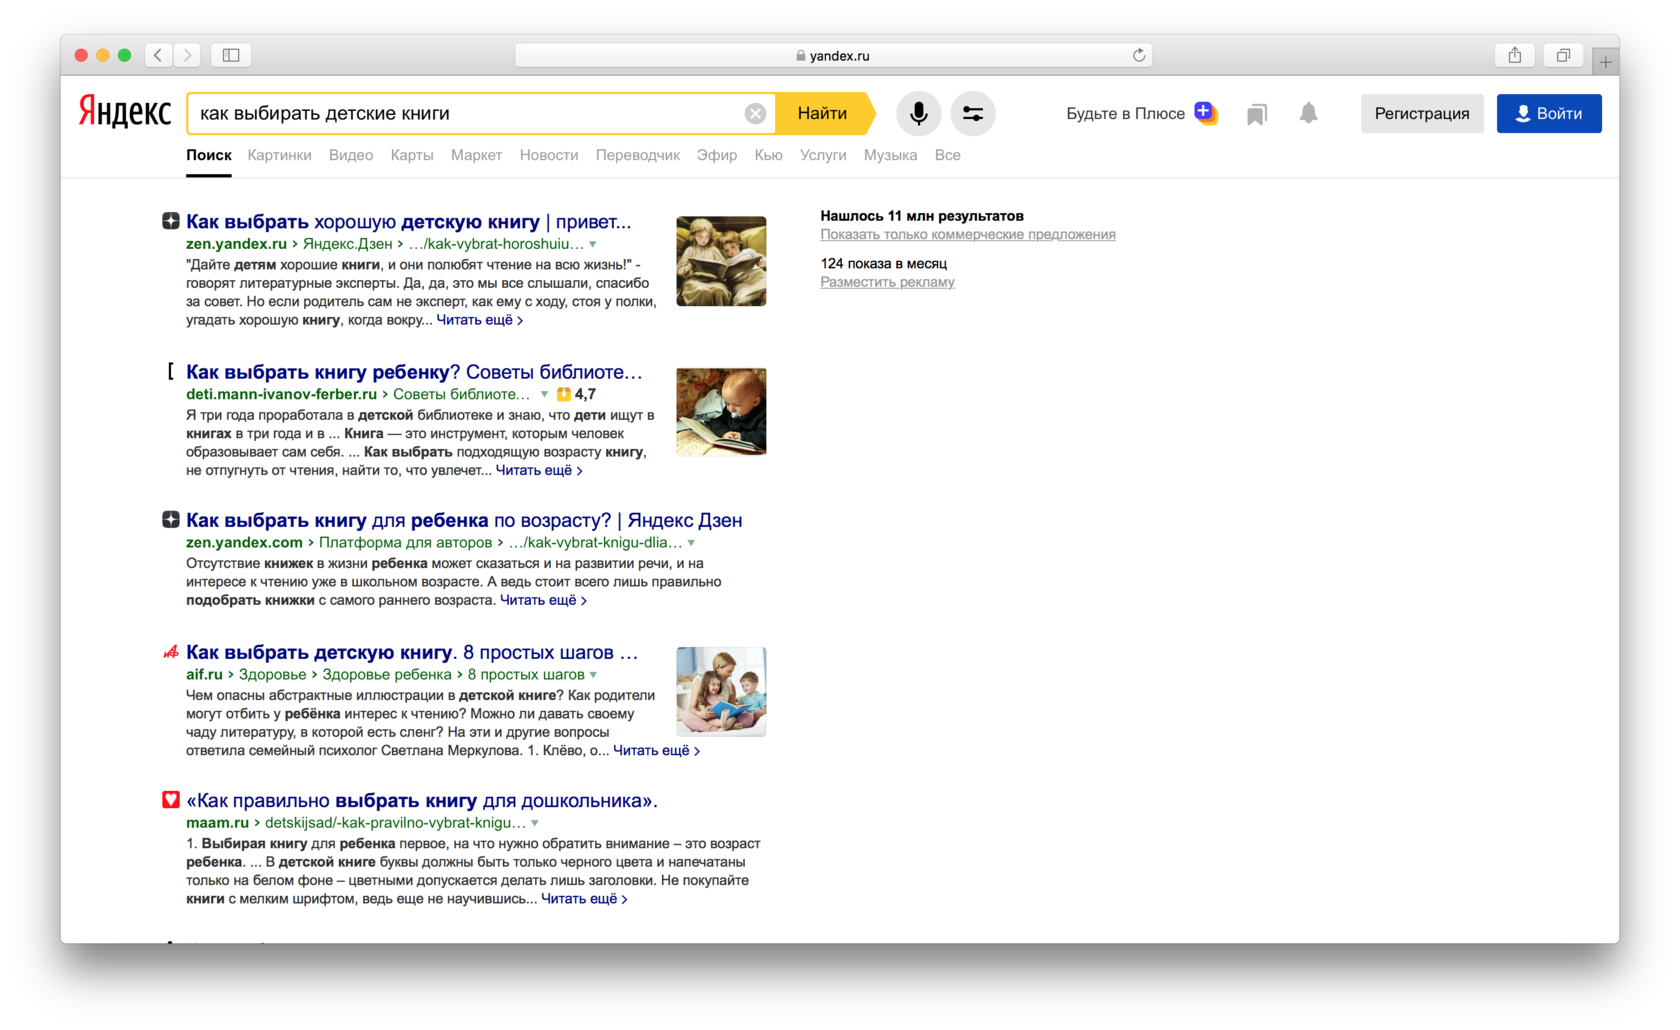Viewport: 1680px width, 1030px height.
Task: Open thumbnail of mother reading with kids
Action: pos(721,691)
